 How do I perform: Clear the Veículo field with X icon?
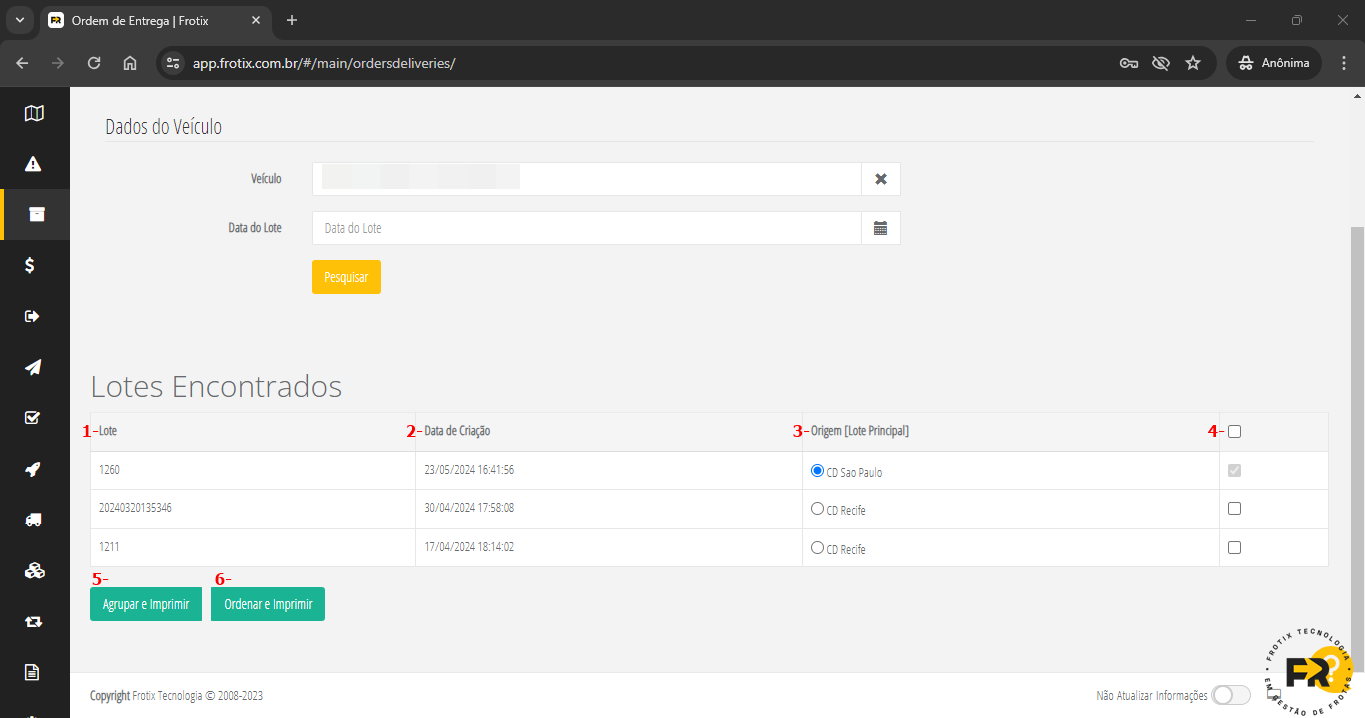[x=881, y=179]
